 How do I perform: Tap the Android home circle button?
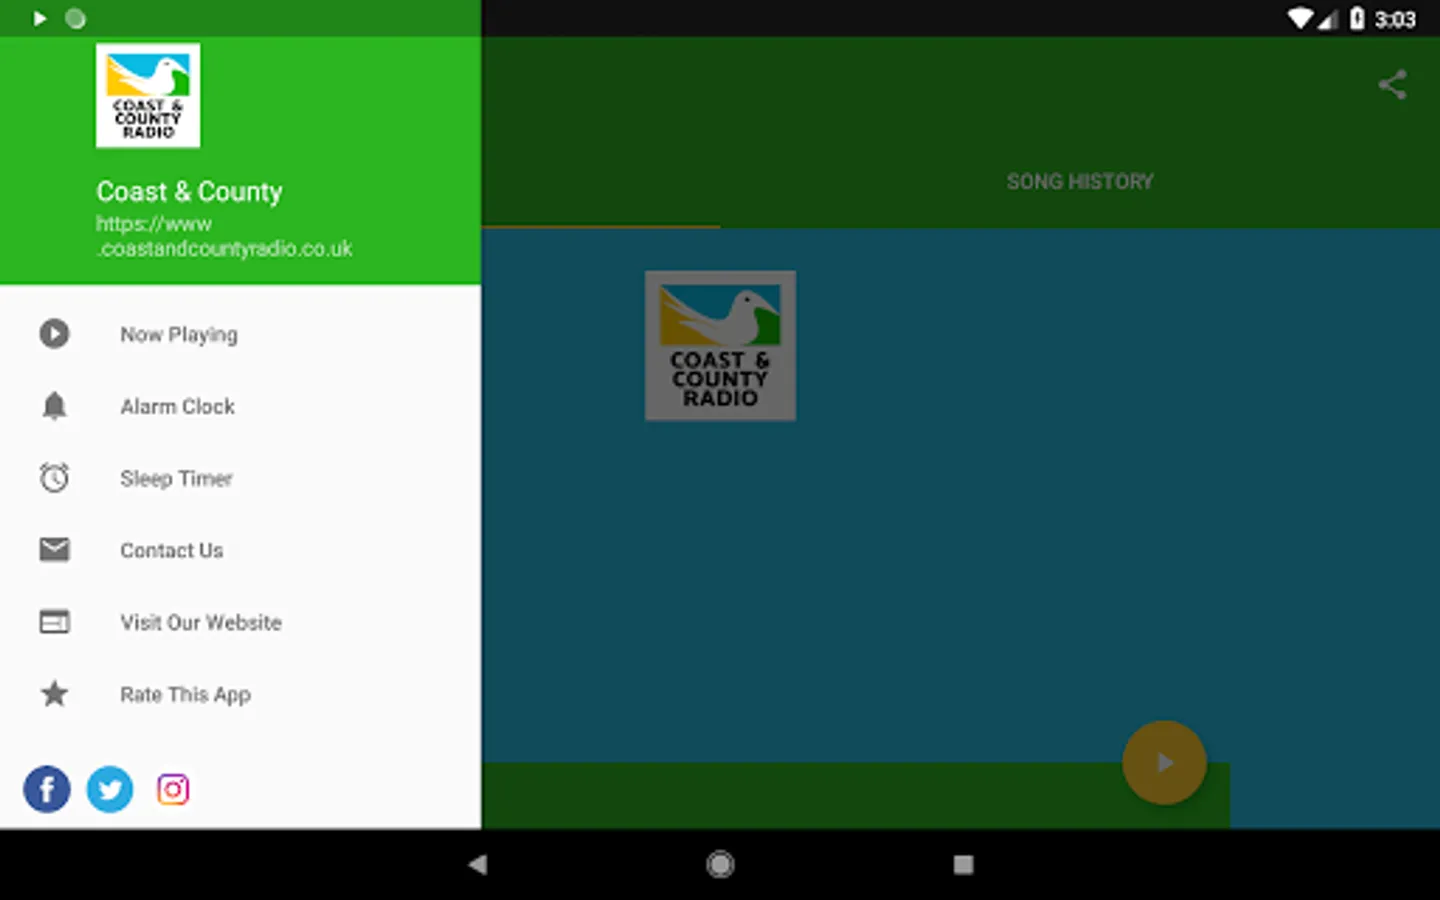(720, 864)
